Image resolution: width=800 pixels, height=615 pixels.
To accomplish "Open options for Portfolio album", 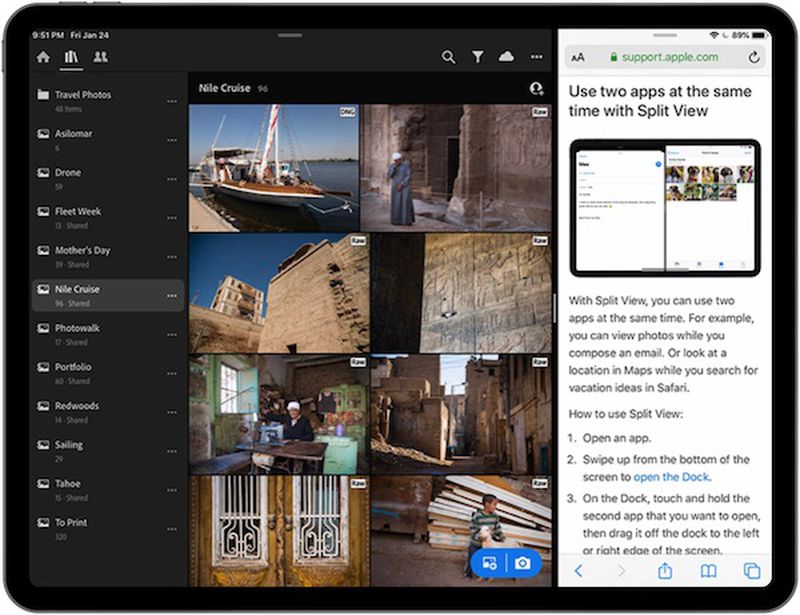I will 172,374.
